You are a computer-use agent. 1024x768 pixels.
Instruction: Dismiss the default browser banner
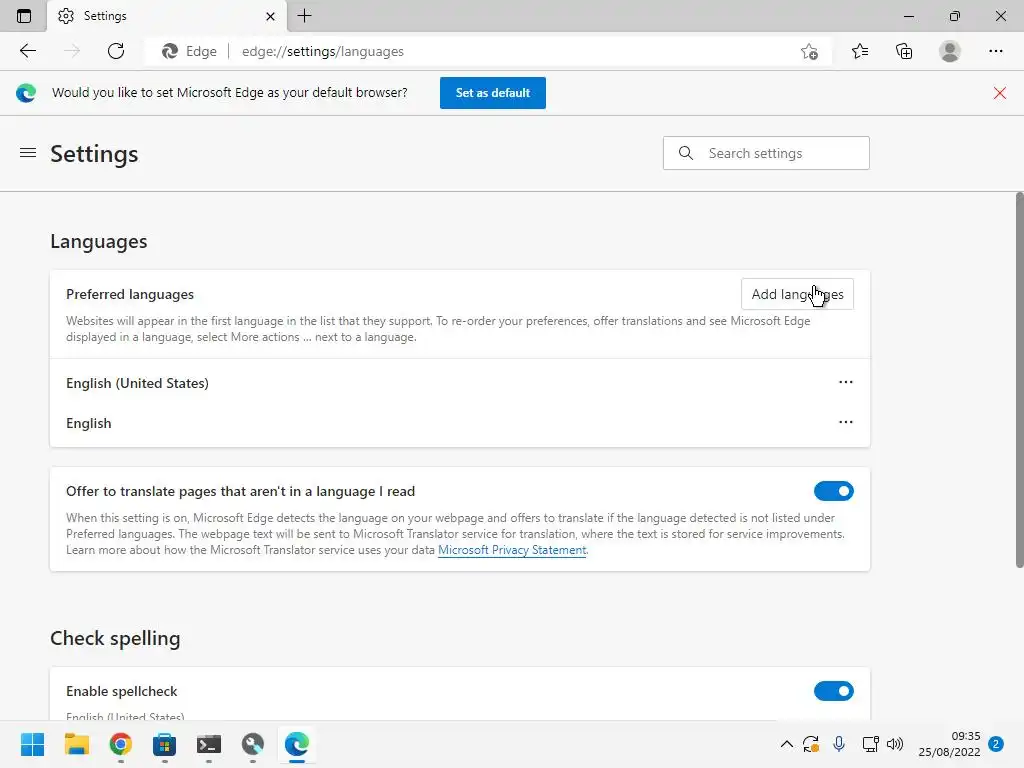pos(999,93)
